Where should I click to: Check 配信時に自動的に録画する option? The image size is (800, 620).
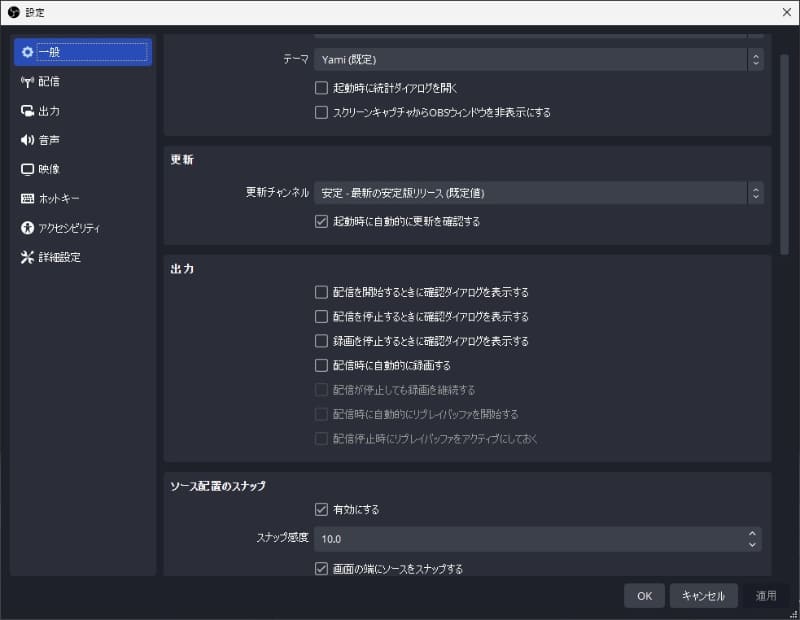tap(322, 364)
